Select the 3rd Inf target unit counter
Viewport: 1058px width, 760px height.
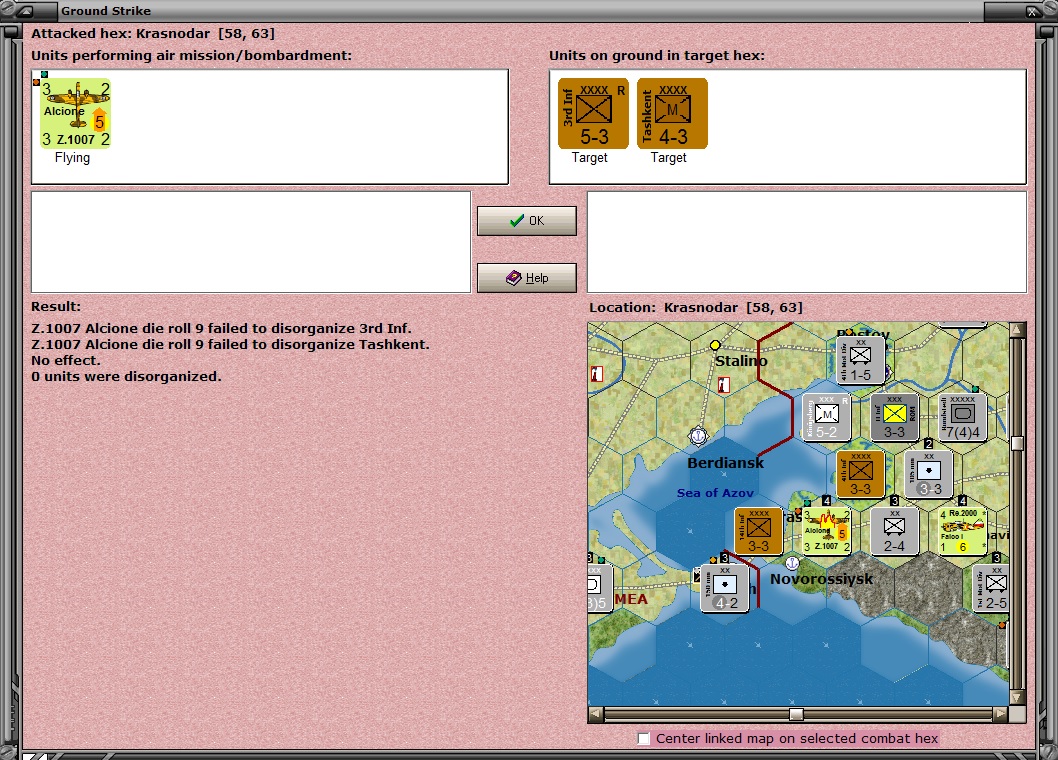click(x=593, y=113)
